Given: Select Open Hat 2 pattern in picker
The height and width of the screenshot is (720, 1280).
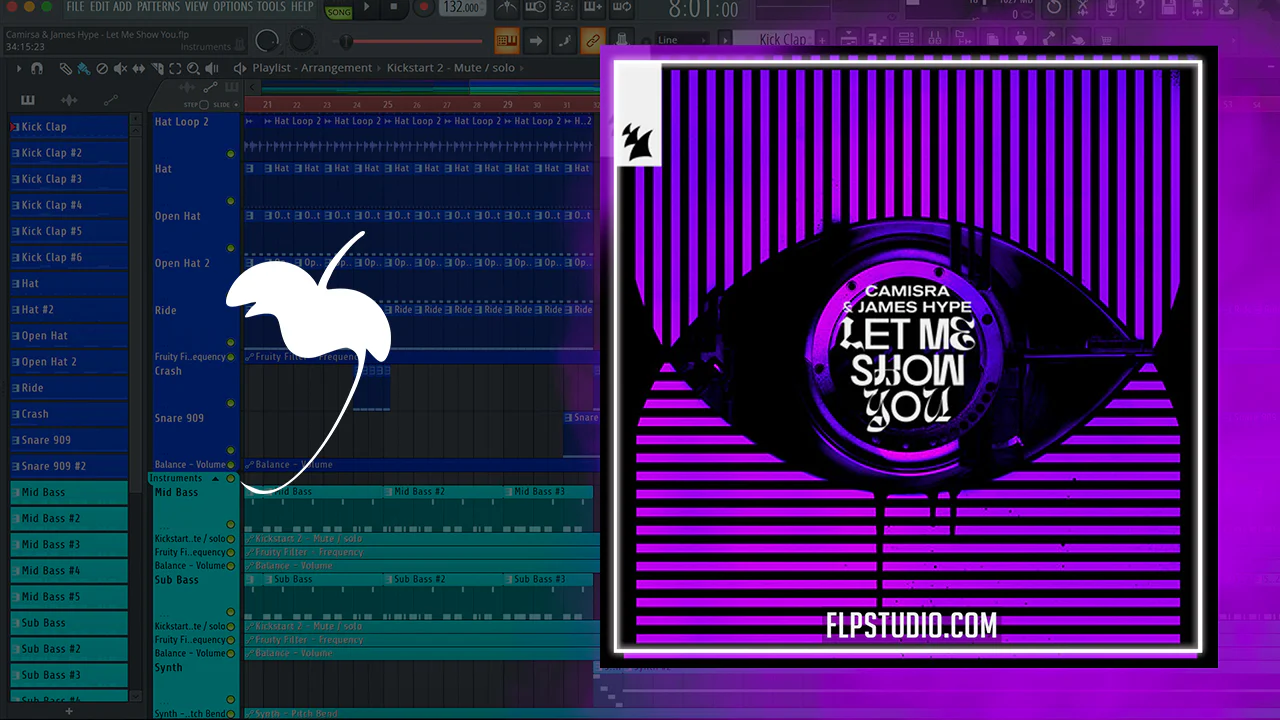Looking at the screenshot, I should [x=69, y=362].
